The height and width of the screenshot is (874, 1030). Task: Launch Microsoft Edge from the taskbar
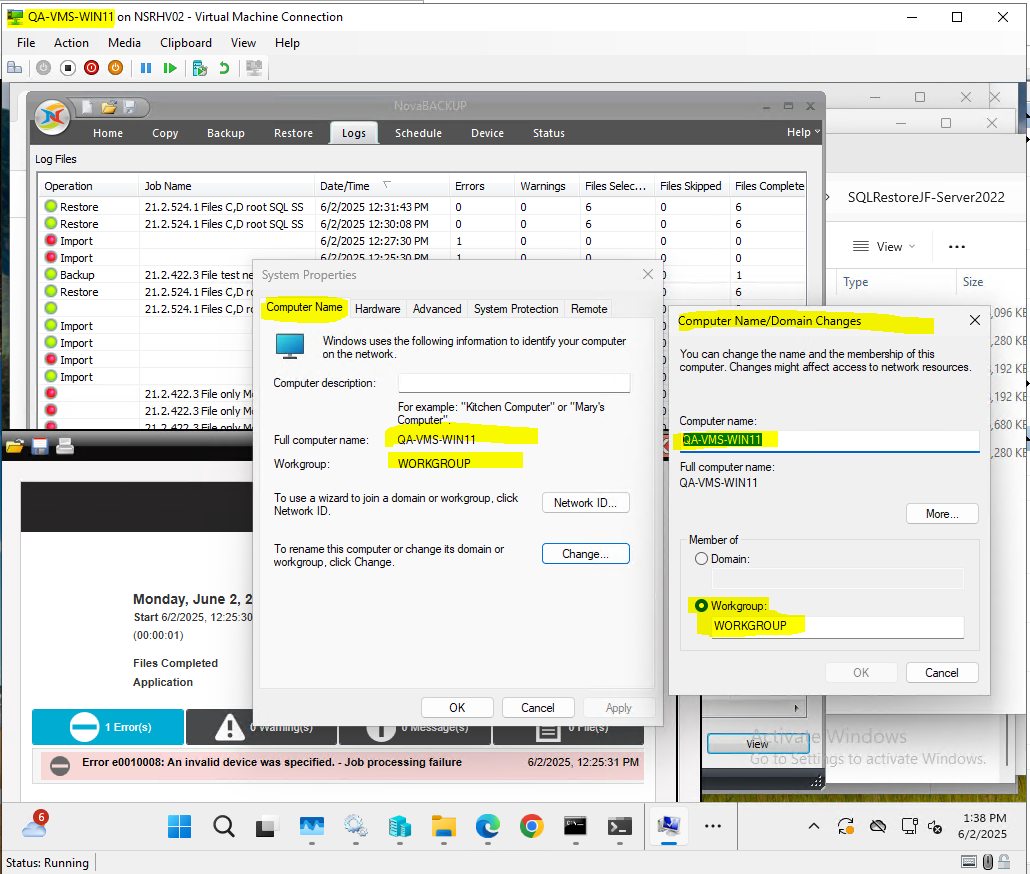[x=487, y=826]
